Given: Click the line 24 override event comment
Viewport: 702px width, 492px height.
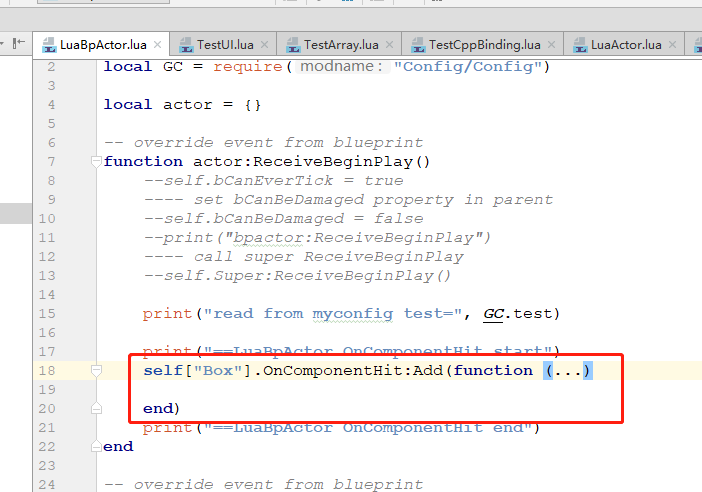Looking at the screenshot, I should pyautogui.click(x=263, y=484).
